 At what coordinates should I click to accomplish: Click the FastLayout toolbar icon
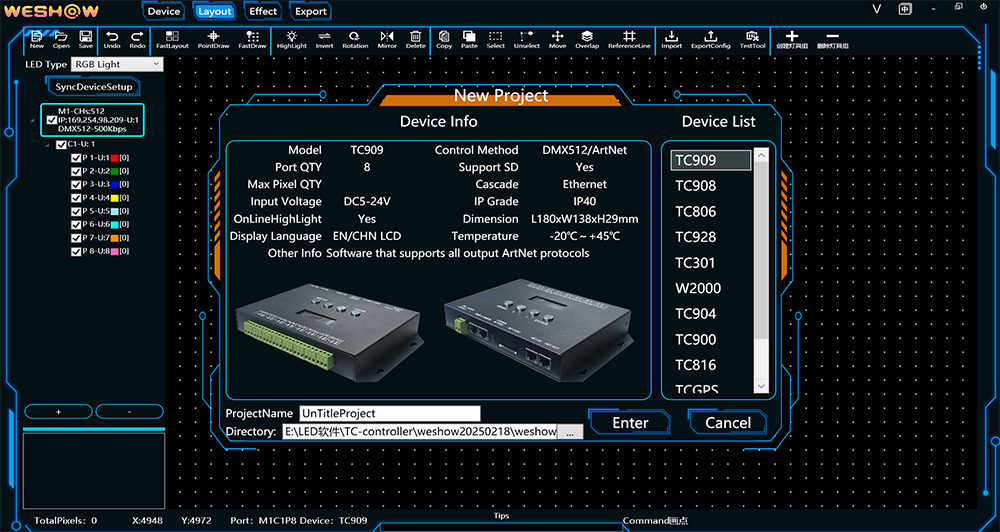(x=172, y=39)
